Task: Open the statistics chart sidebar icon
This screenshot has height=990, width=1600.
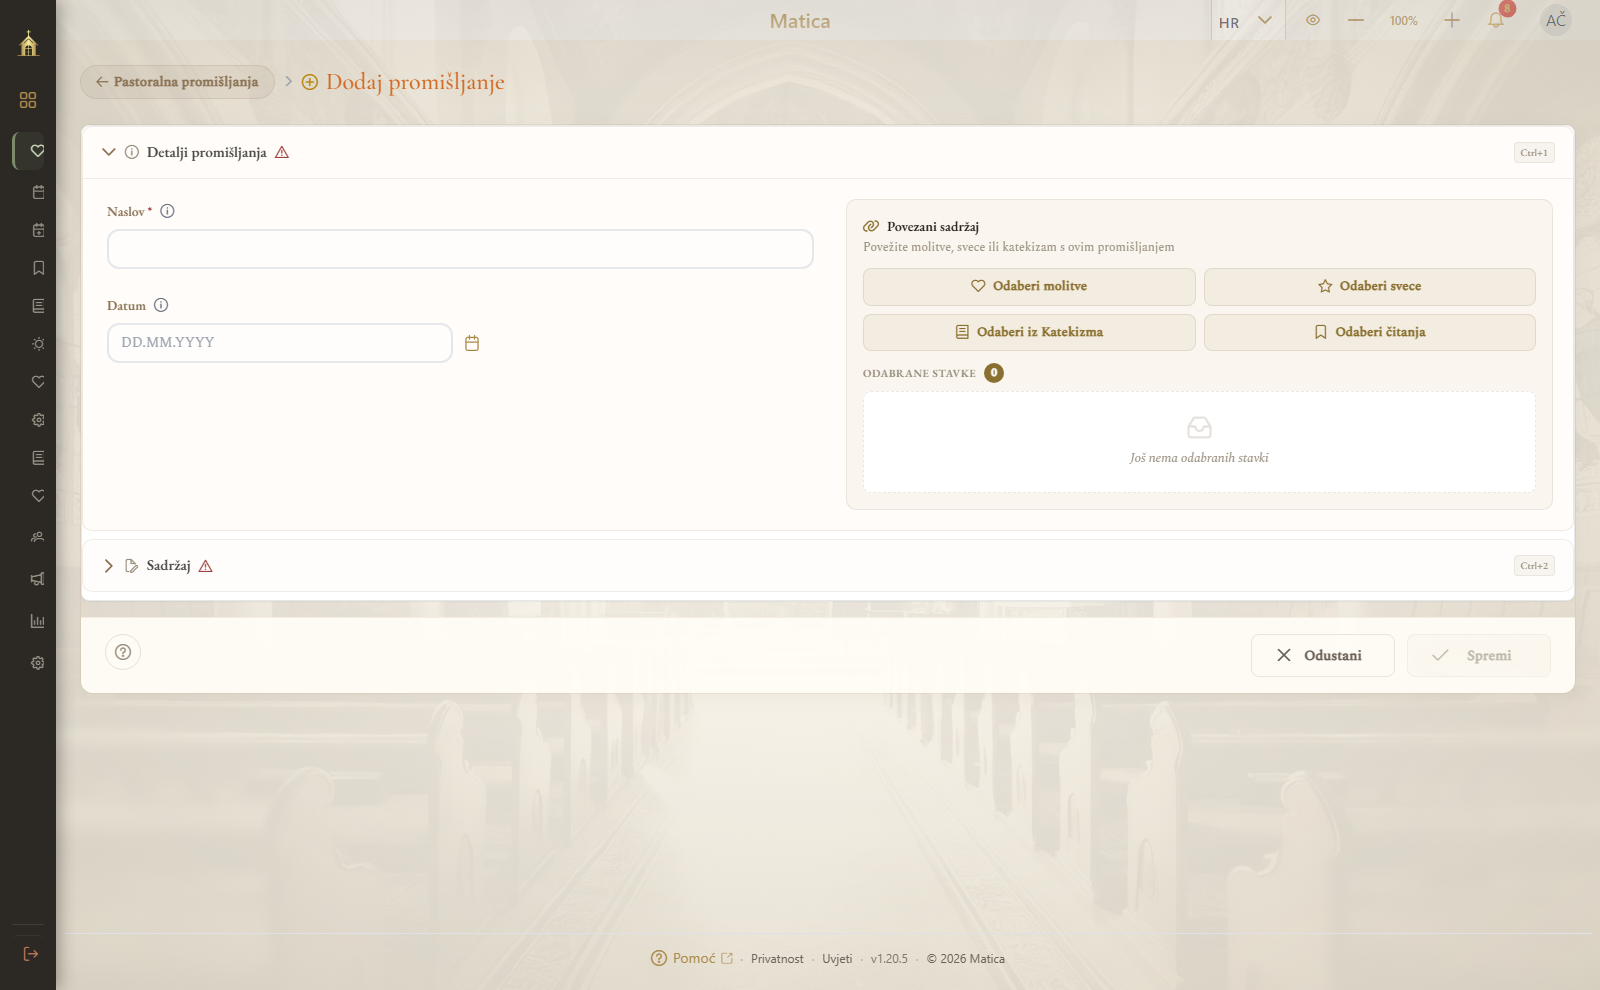Action: (x=38, y=621)
